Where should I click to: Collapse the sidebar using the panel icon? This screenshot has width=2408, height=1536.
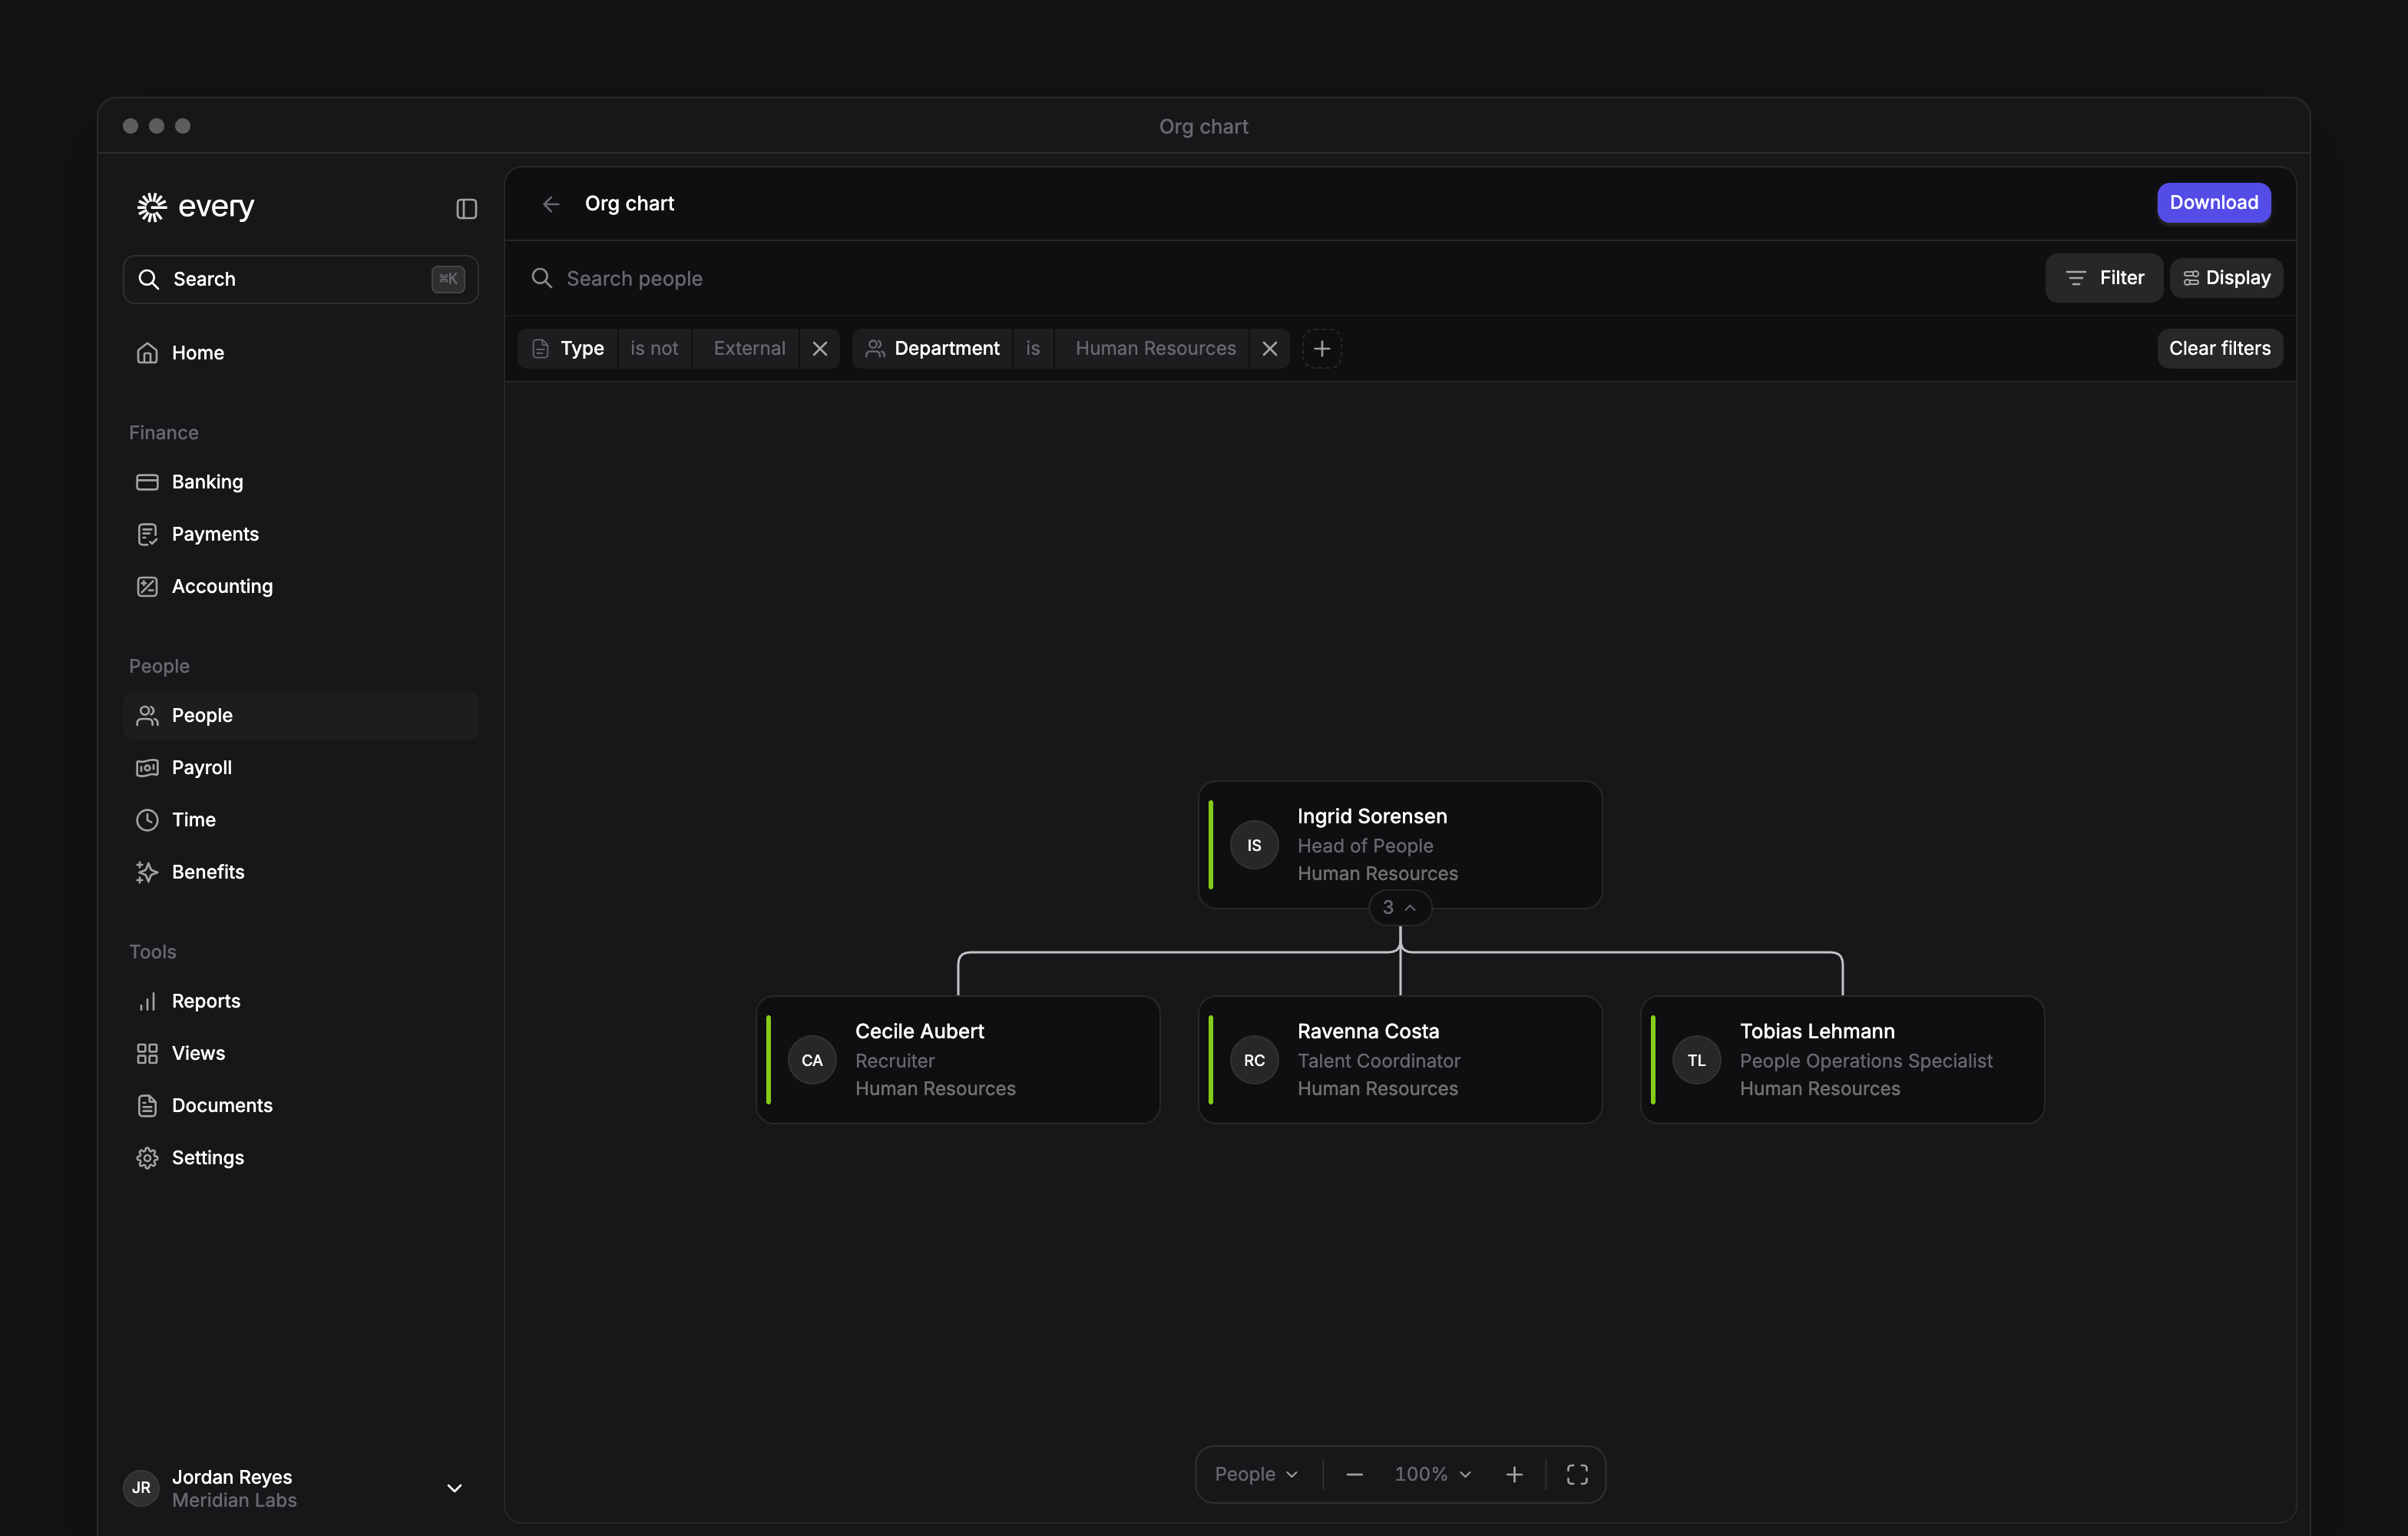(466, 208)
